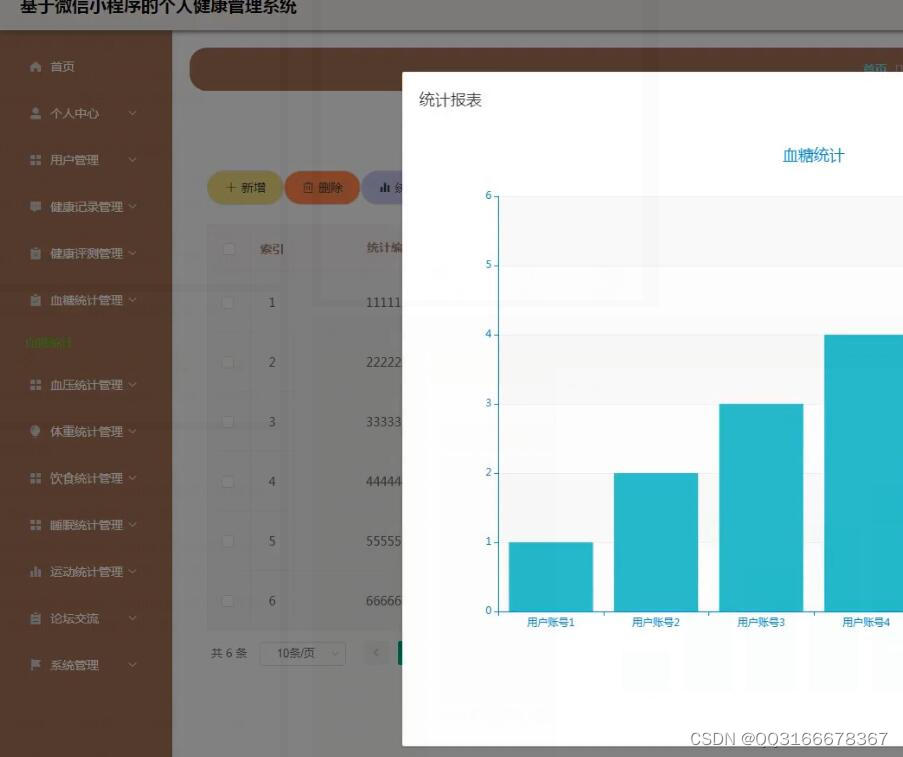Click the 用户账号3 axis label
903x757 pixels.
tap(761, 622)
